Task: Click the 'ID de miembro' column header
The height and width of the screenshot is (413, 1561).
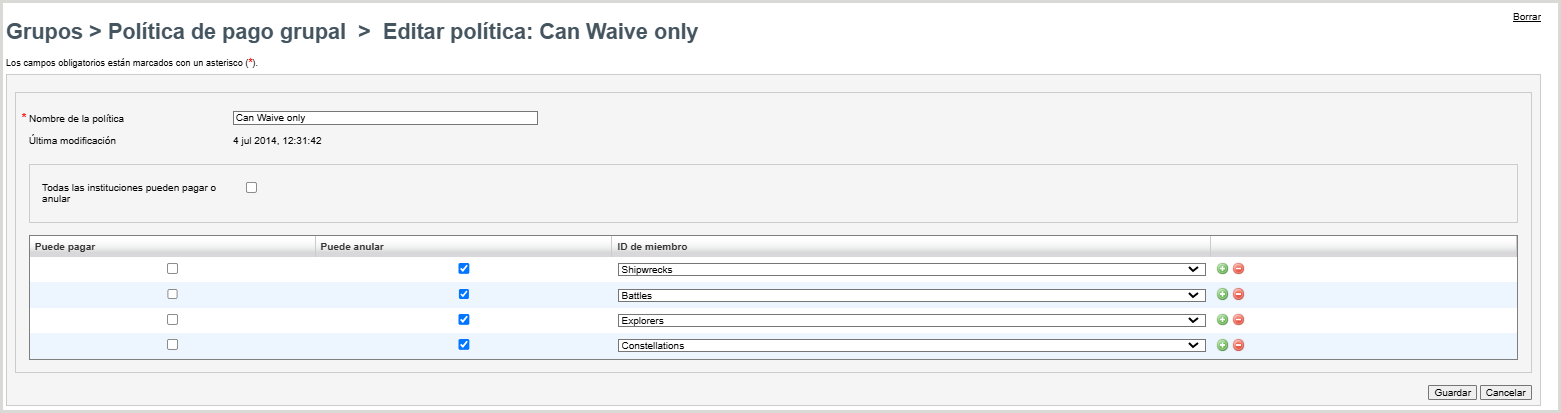Action: (652, 246)
